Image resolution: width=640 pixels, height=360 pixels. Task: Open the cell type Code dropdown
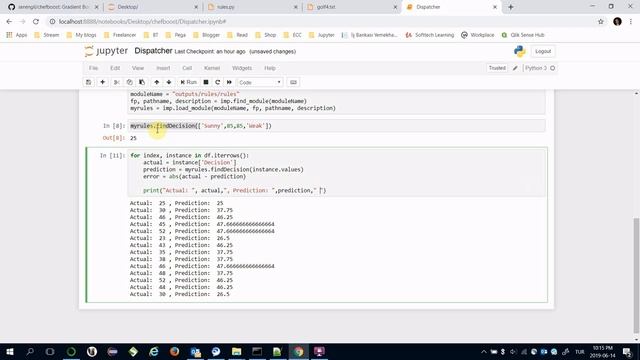pyautogui.click(x=260, y=82)
